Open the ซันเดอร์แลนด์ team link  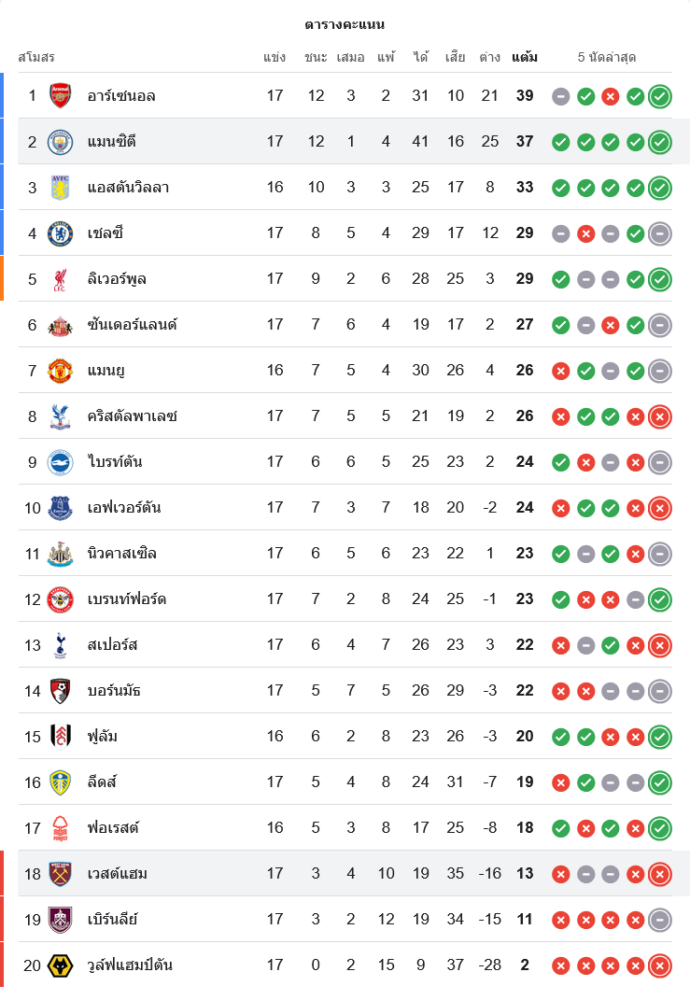(x=134, y=325)
